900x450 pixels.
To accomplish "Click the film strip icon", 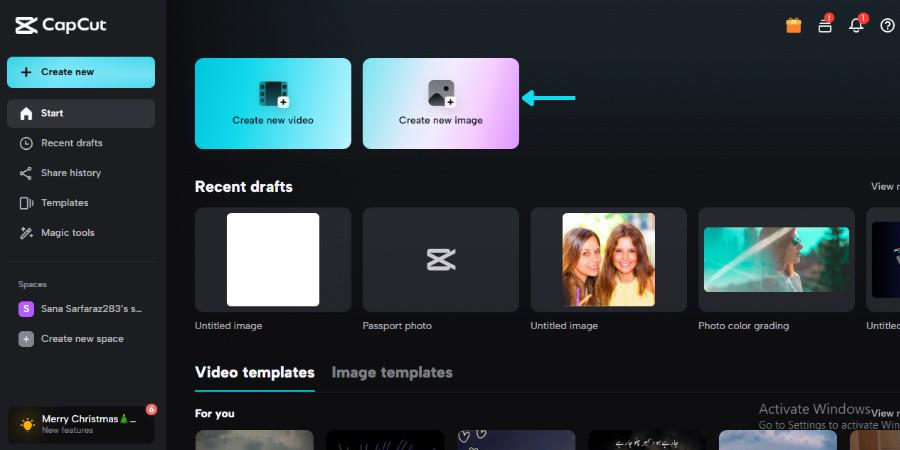I will (x=273, y=94).
